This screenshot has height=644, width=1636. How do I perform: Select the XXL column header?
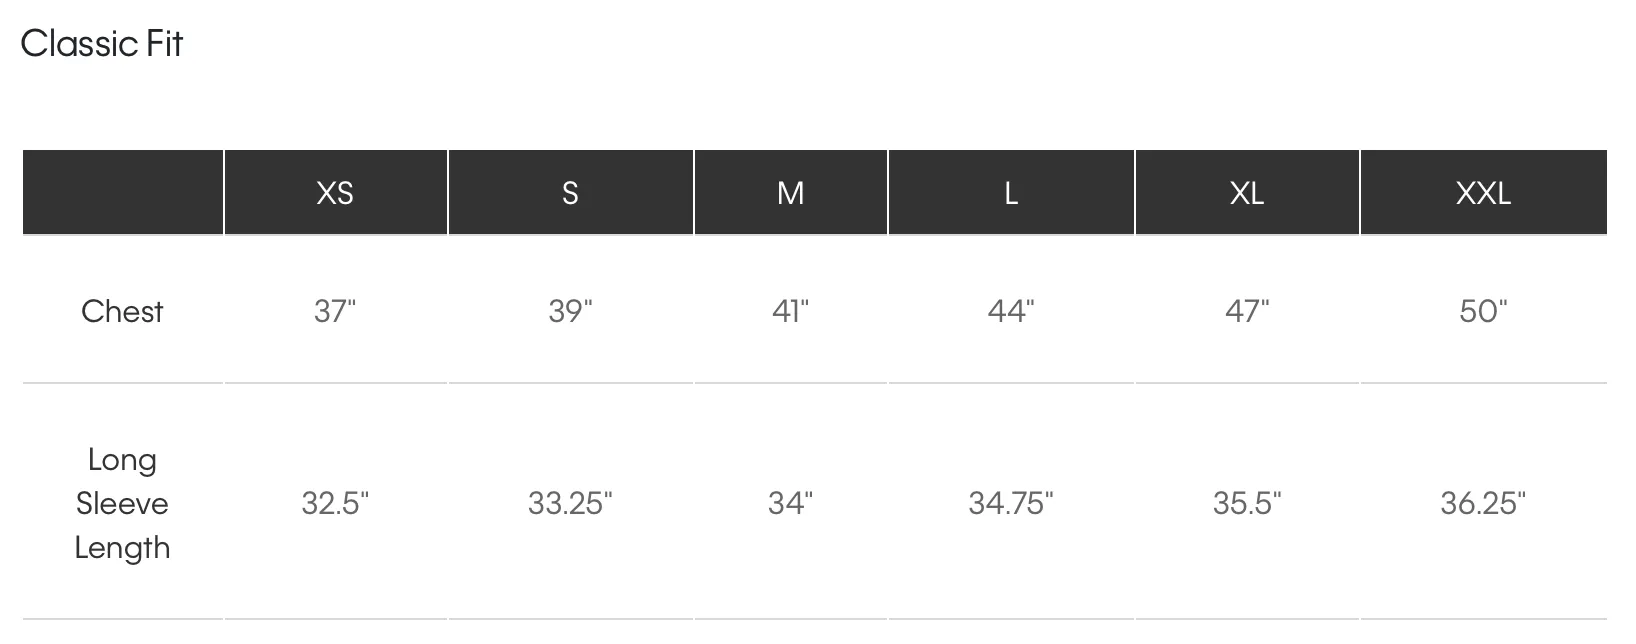pos(1483,192)
